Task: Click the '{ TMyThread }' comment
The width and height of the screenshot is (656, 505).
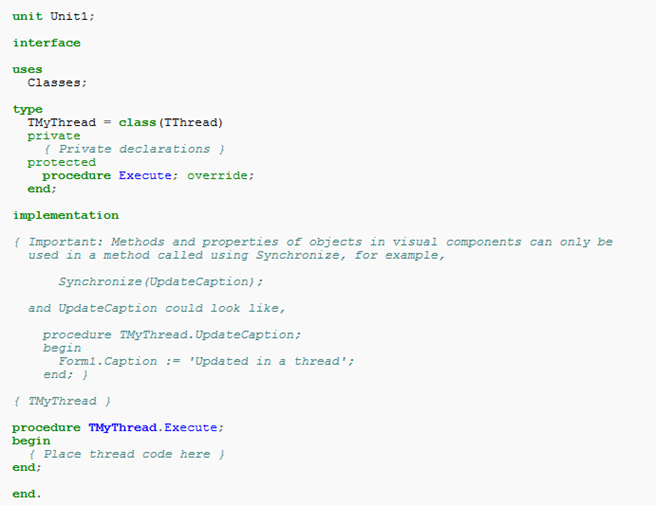Action: (x=56, y=401)
